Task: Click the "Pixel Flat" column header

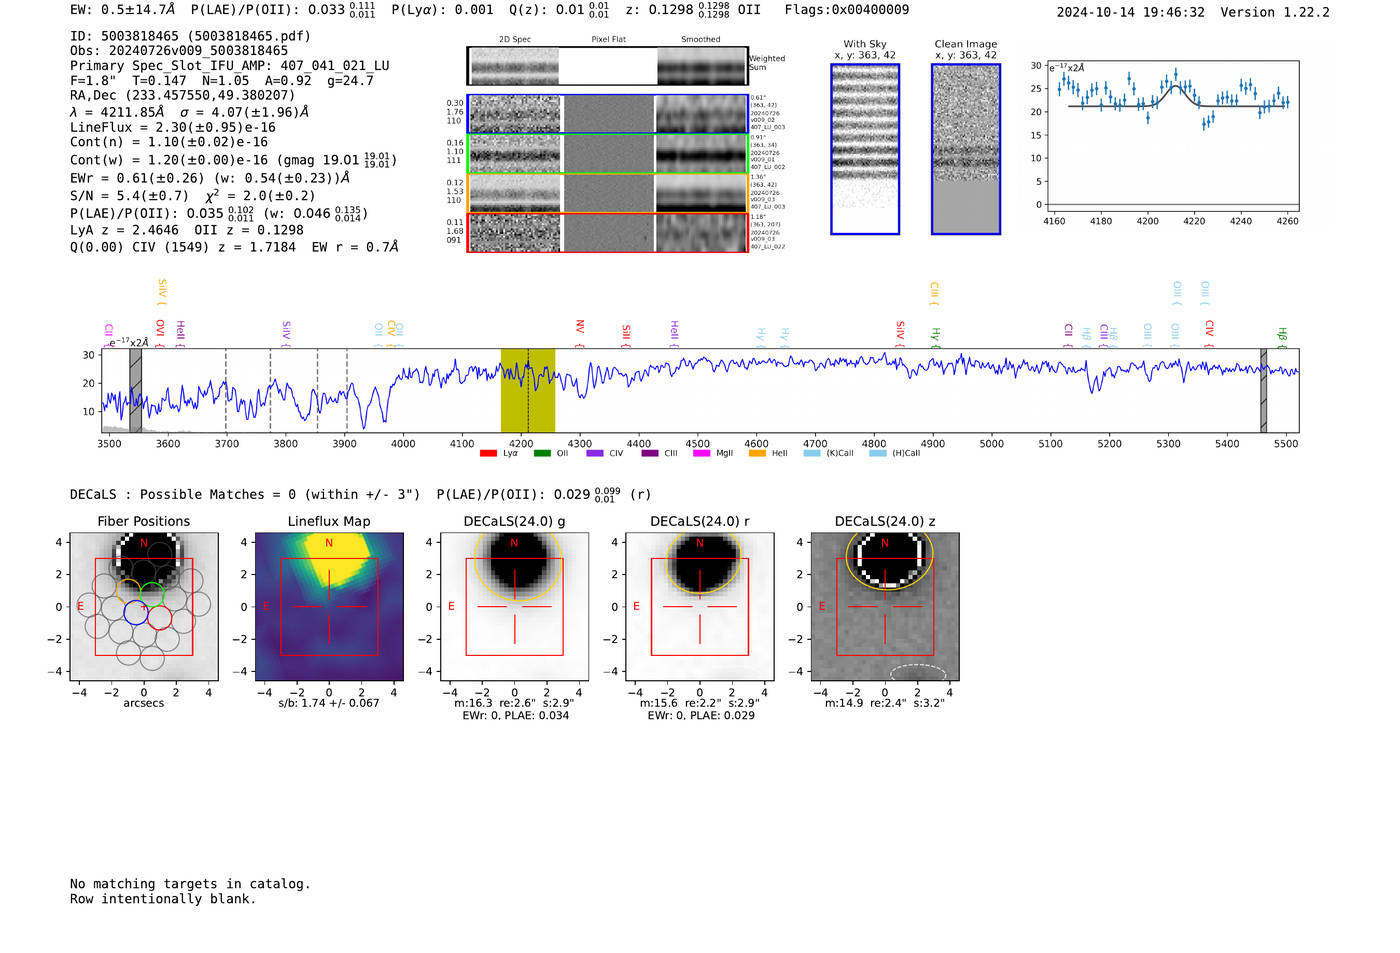Action: [x=608, y=40]
